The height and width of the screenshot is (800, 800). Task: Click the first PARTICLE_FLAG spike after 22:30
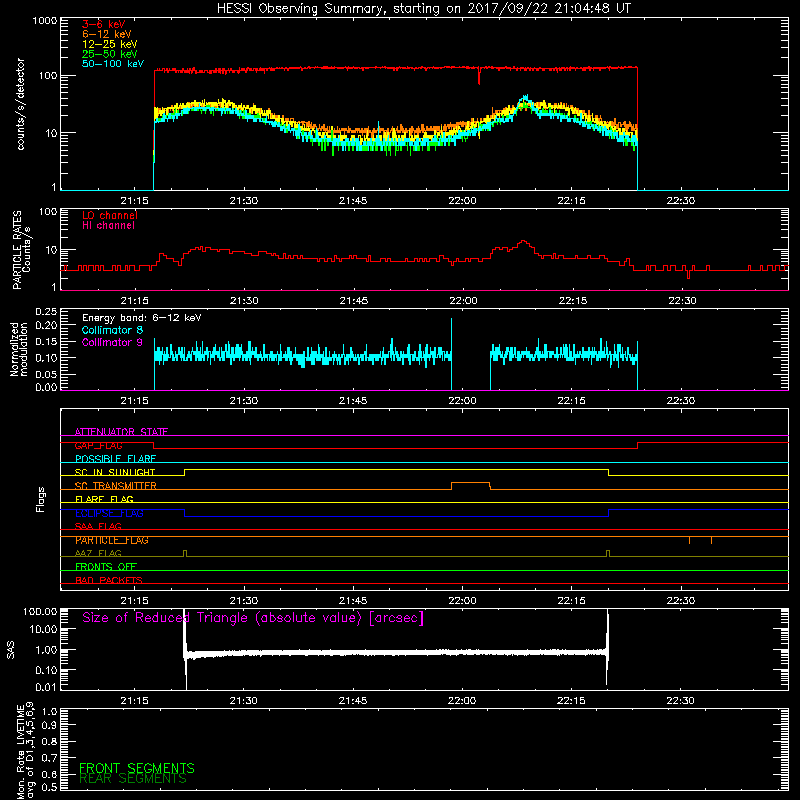pyautogui.click(x=689, y=540)
